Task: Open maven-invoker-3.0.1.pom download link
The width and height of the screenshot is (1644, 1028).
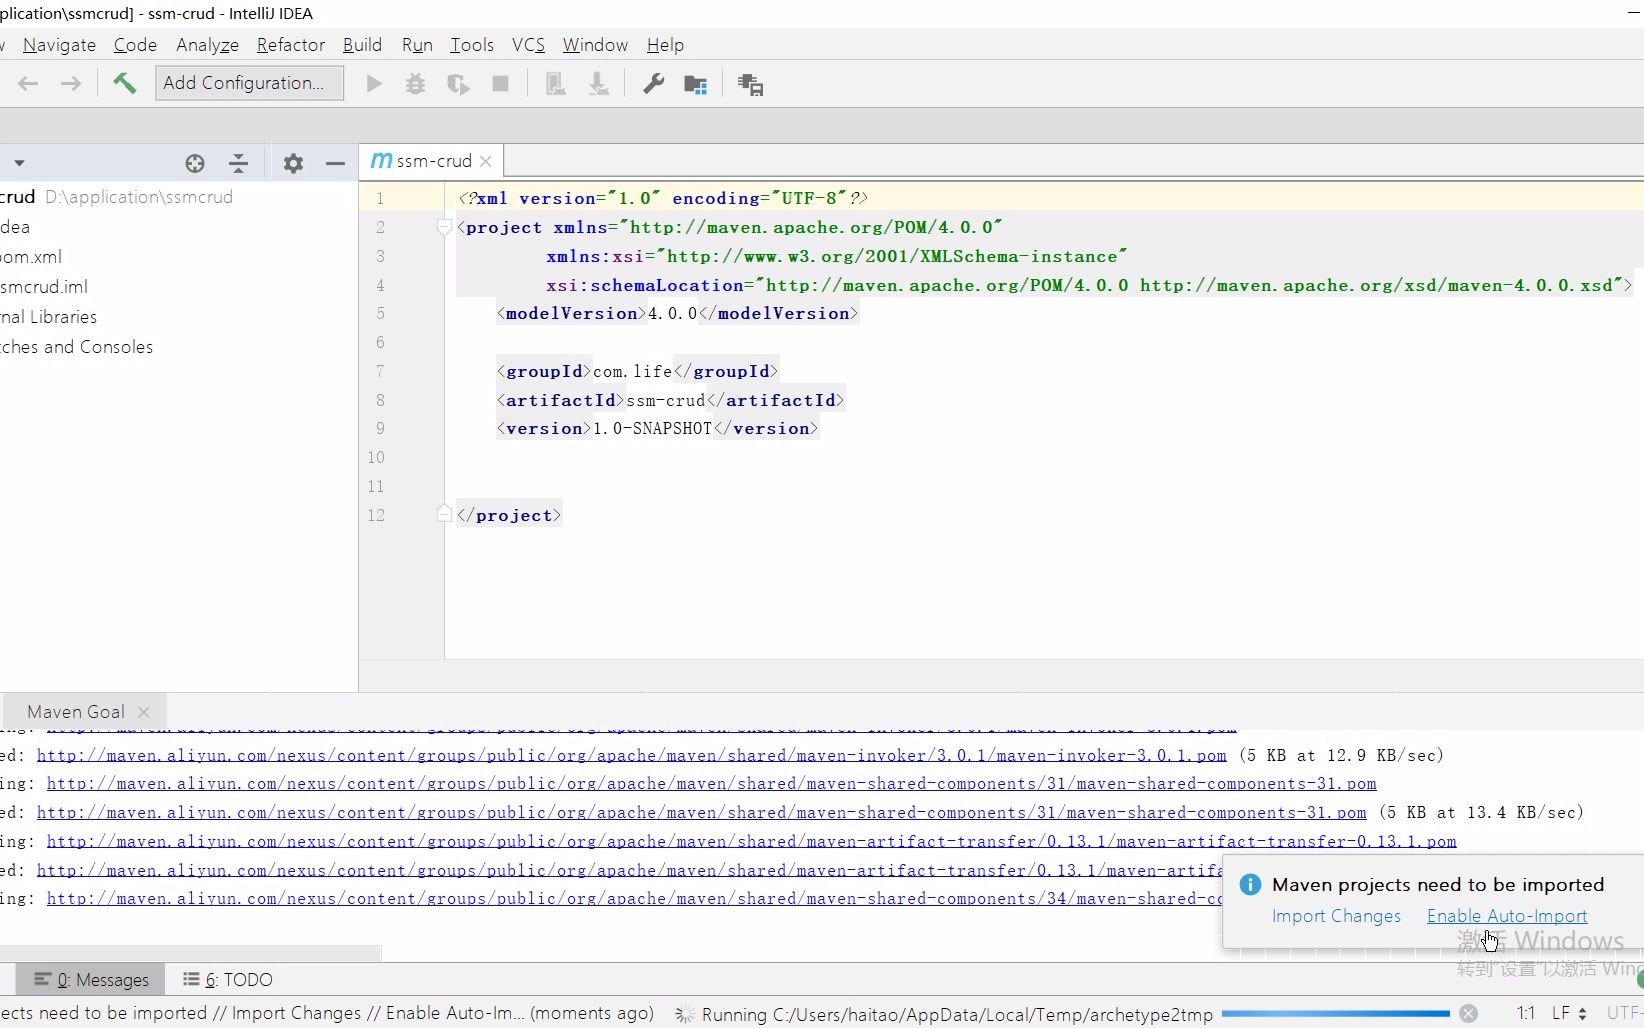Action: (x=631, y=755)
